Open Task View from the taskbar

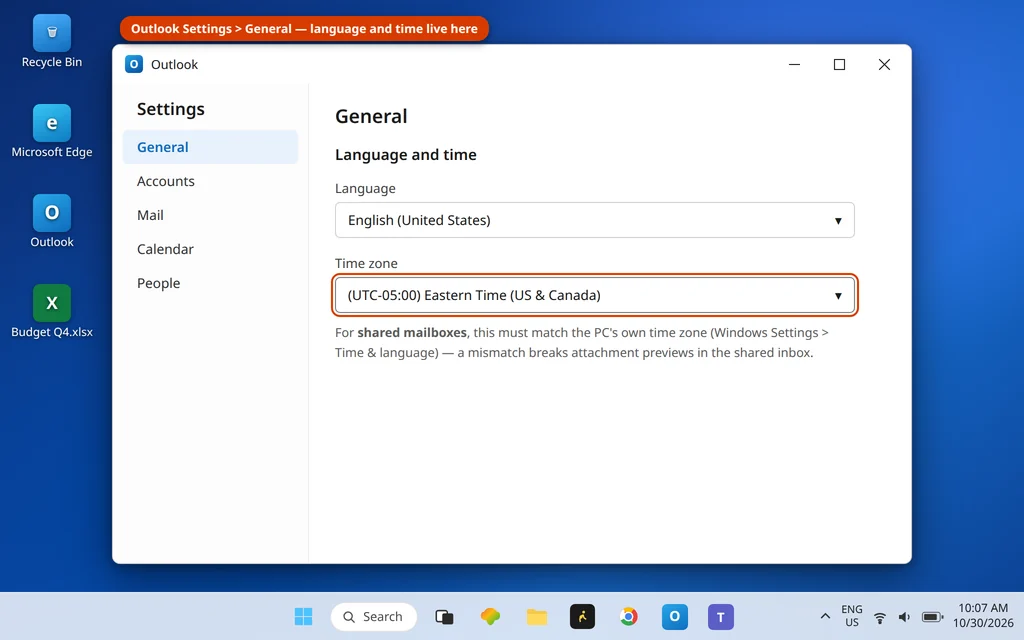click(444, 616)
